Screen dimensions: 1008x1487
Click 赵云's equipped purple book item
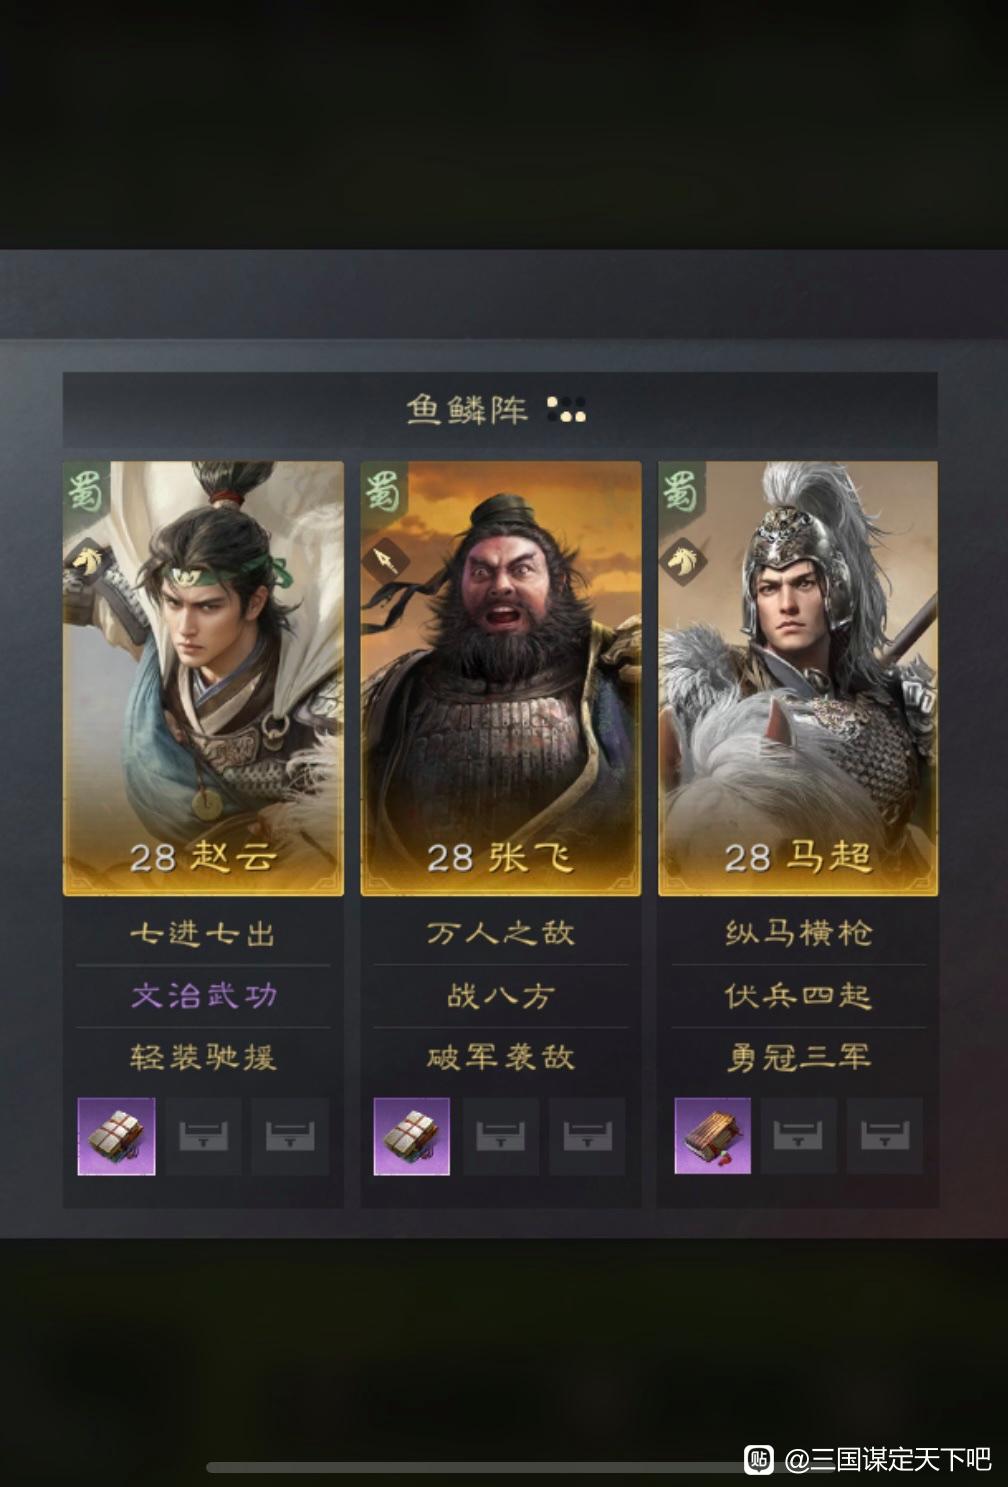tap(116, 1135)
